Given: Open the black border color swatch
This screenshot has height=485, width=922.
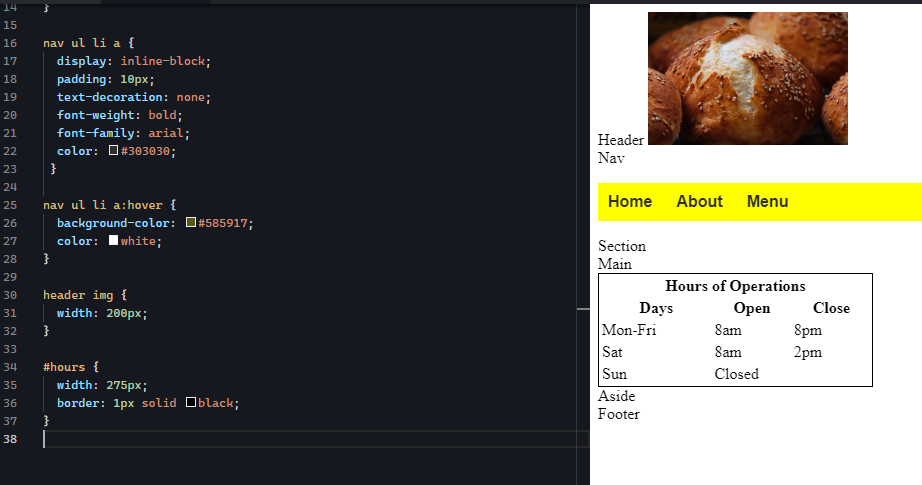Looking at the screenshot, I should pyautogui.click(x=191, y=403).
